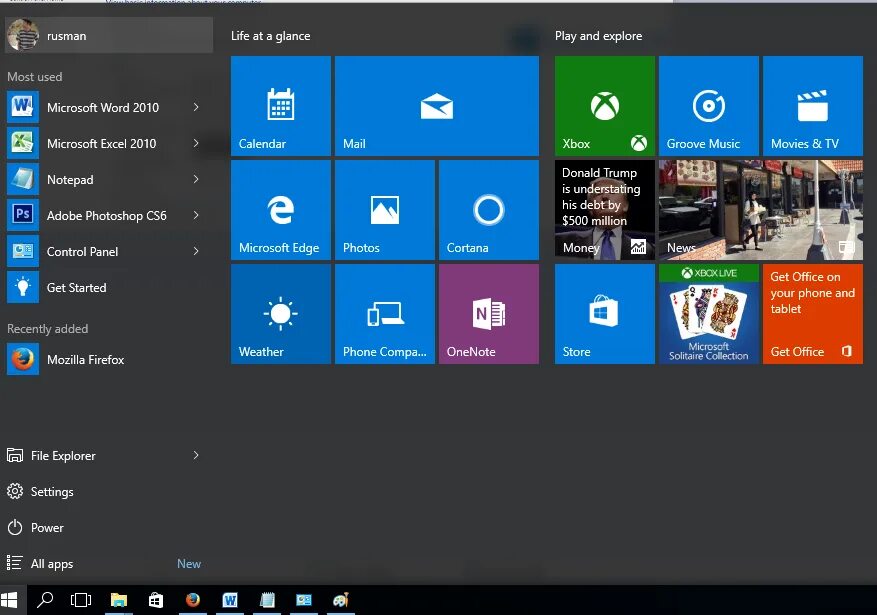This screenshot has width=877, height=615.
Task: Open the Store icon in the taskbar
Action: click(155, 600)
